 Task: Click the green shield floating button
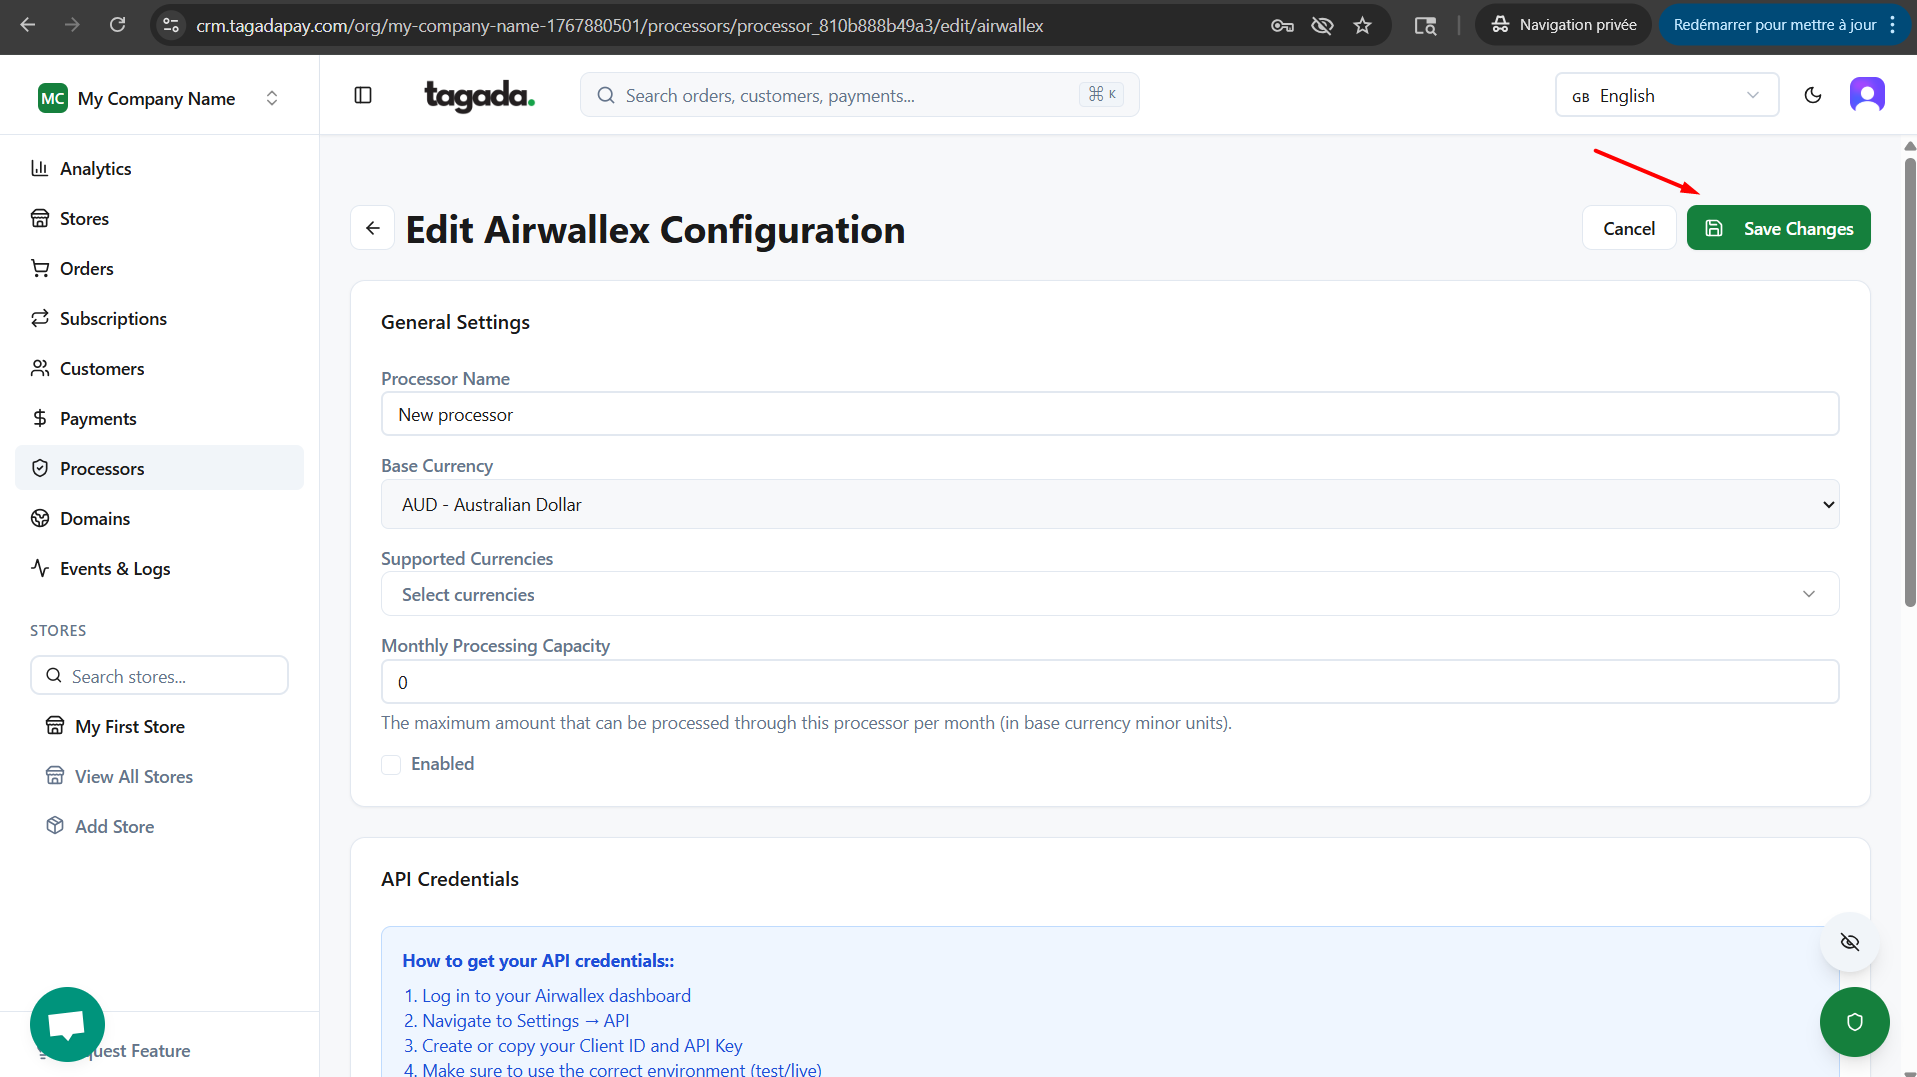click(1854, 1021)
